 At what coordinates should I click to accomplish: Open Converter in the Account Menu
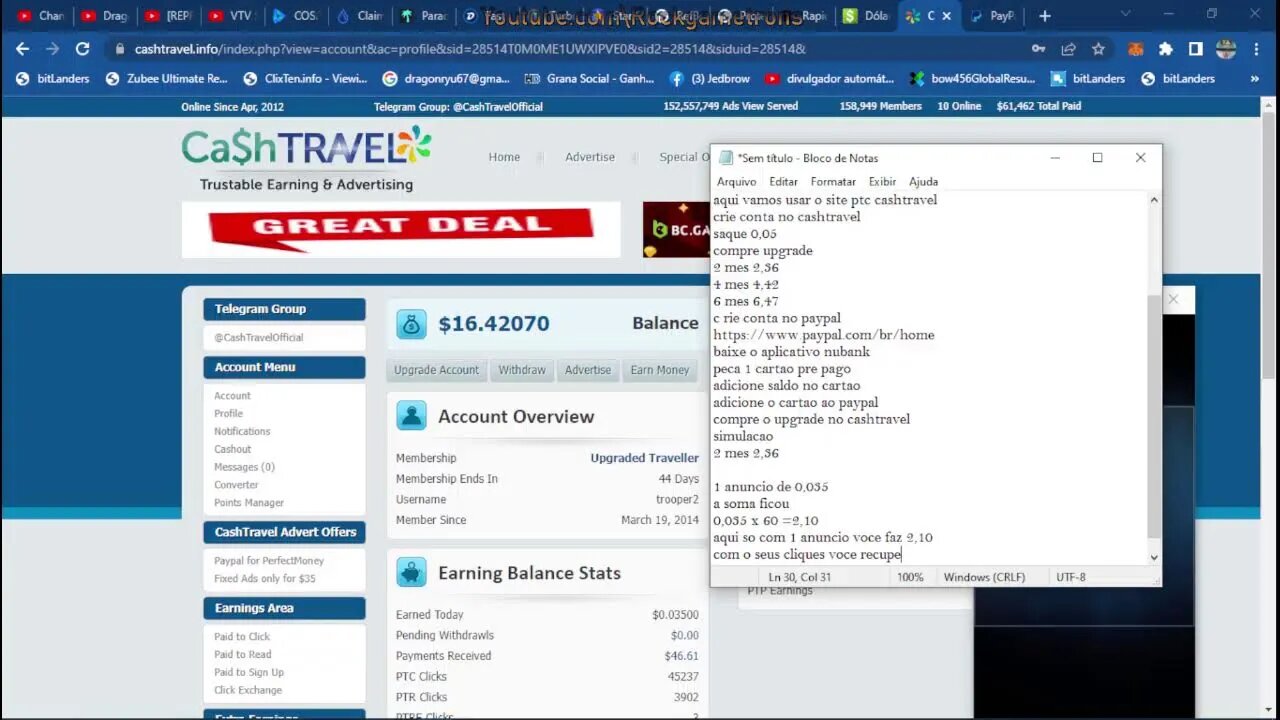pos(236,485)
